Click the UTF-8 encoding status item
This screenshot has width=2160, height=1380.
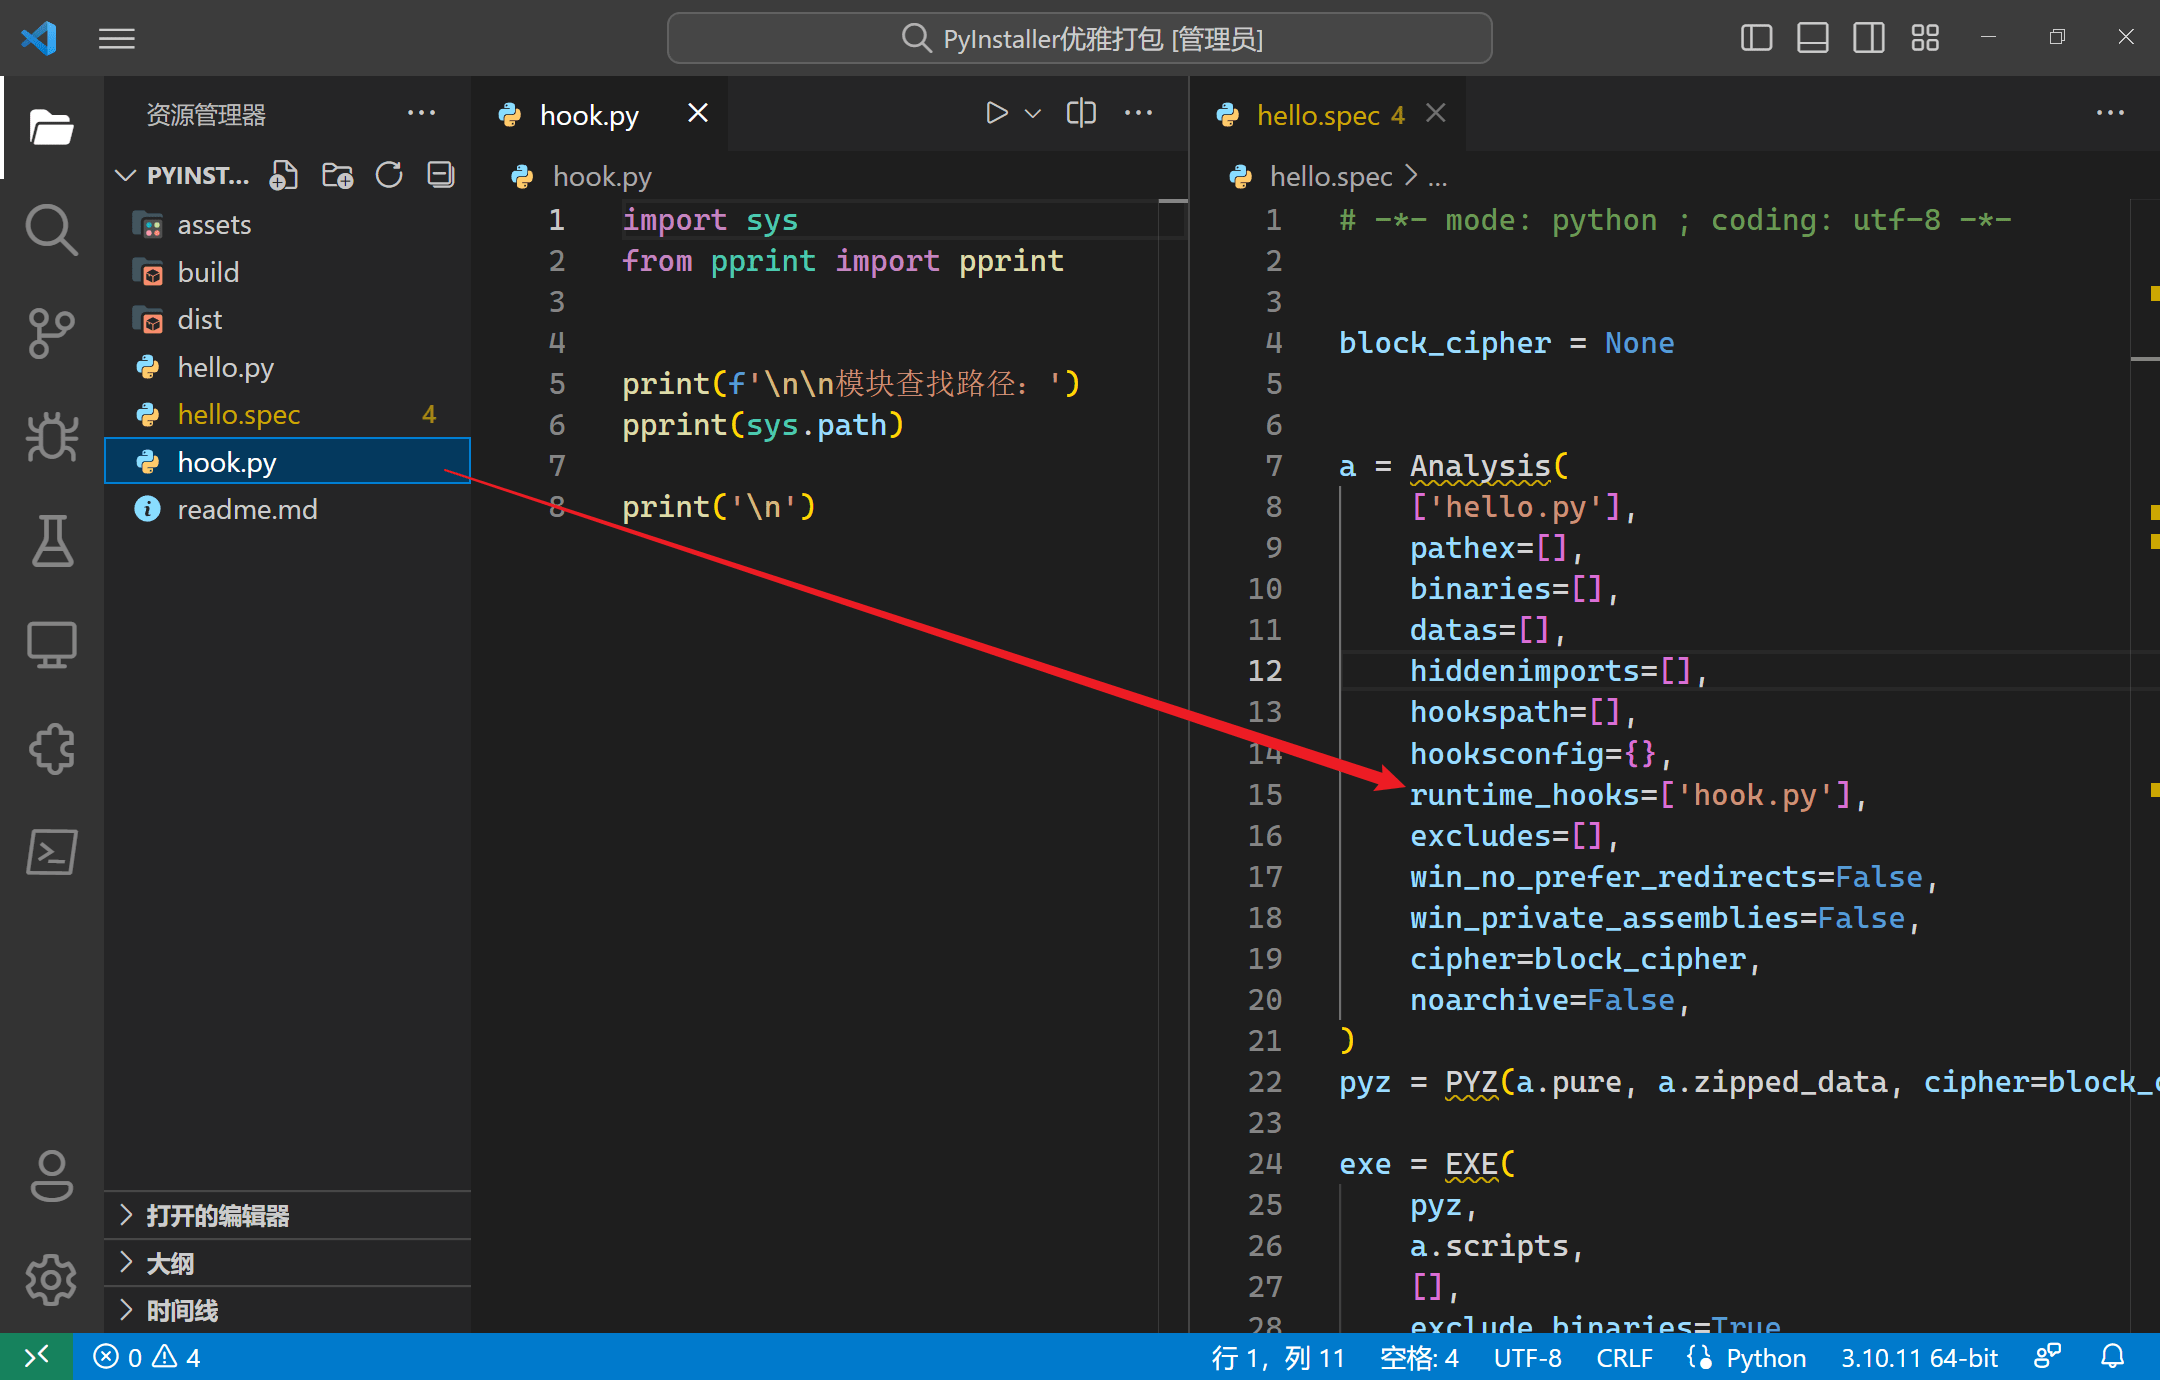[x=1527, y=1357]
